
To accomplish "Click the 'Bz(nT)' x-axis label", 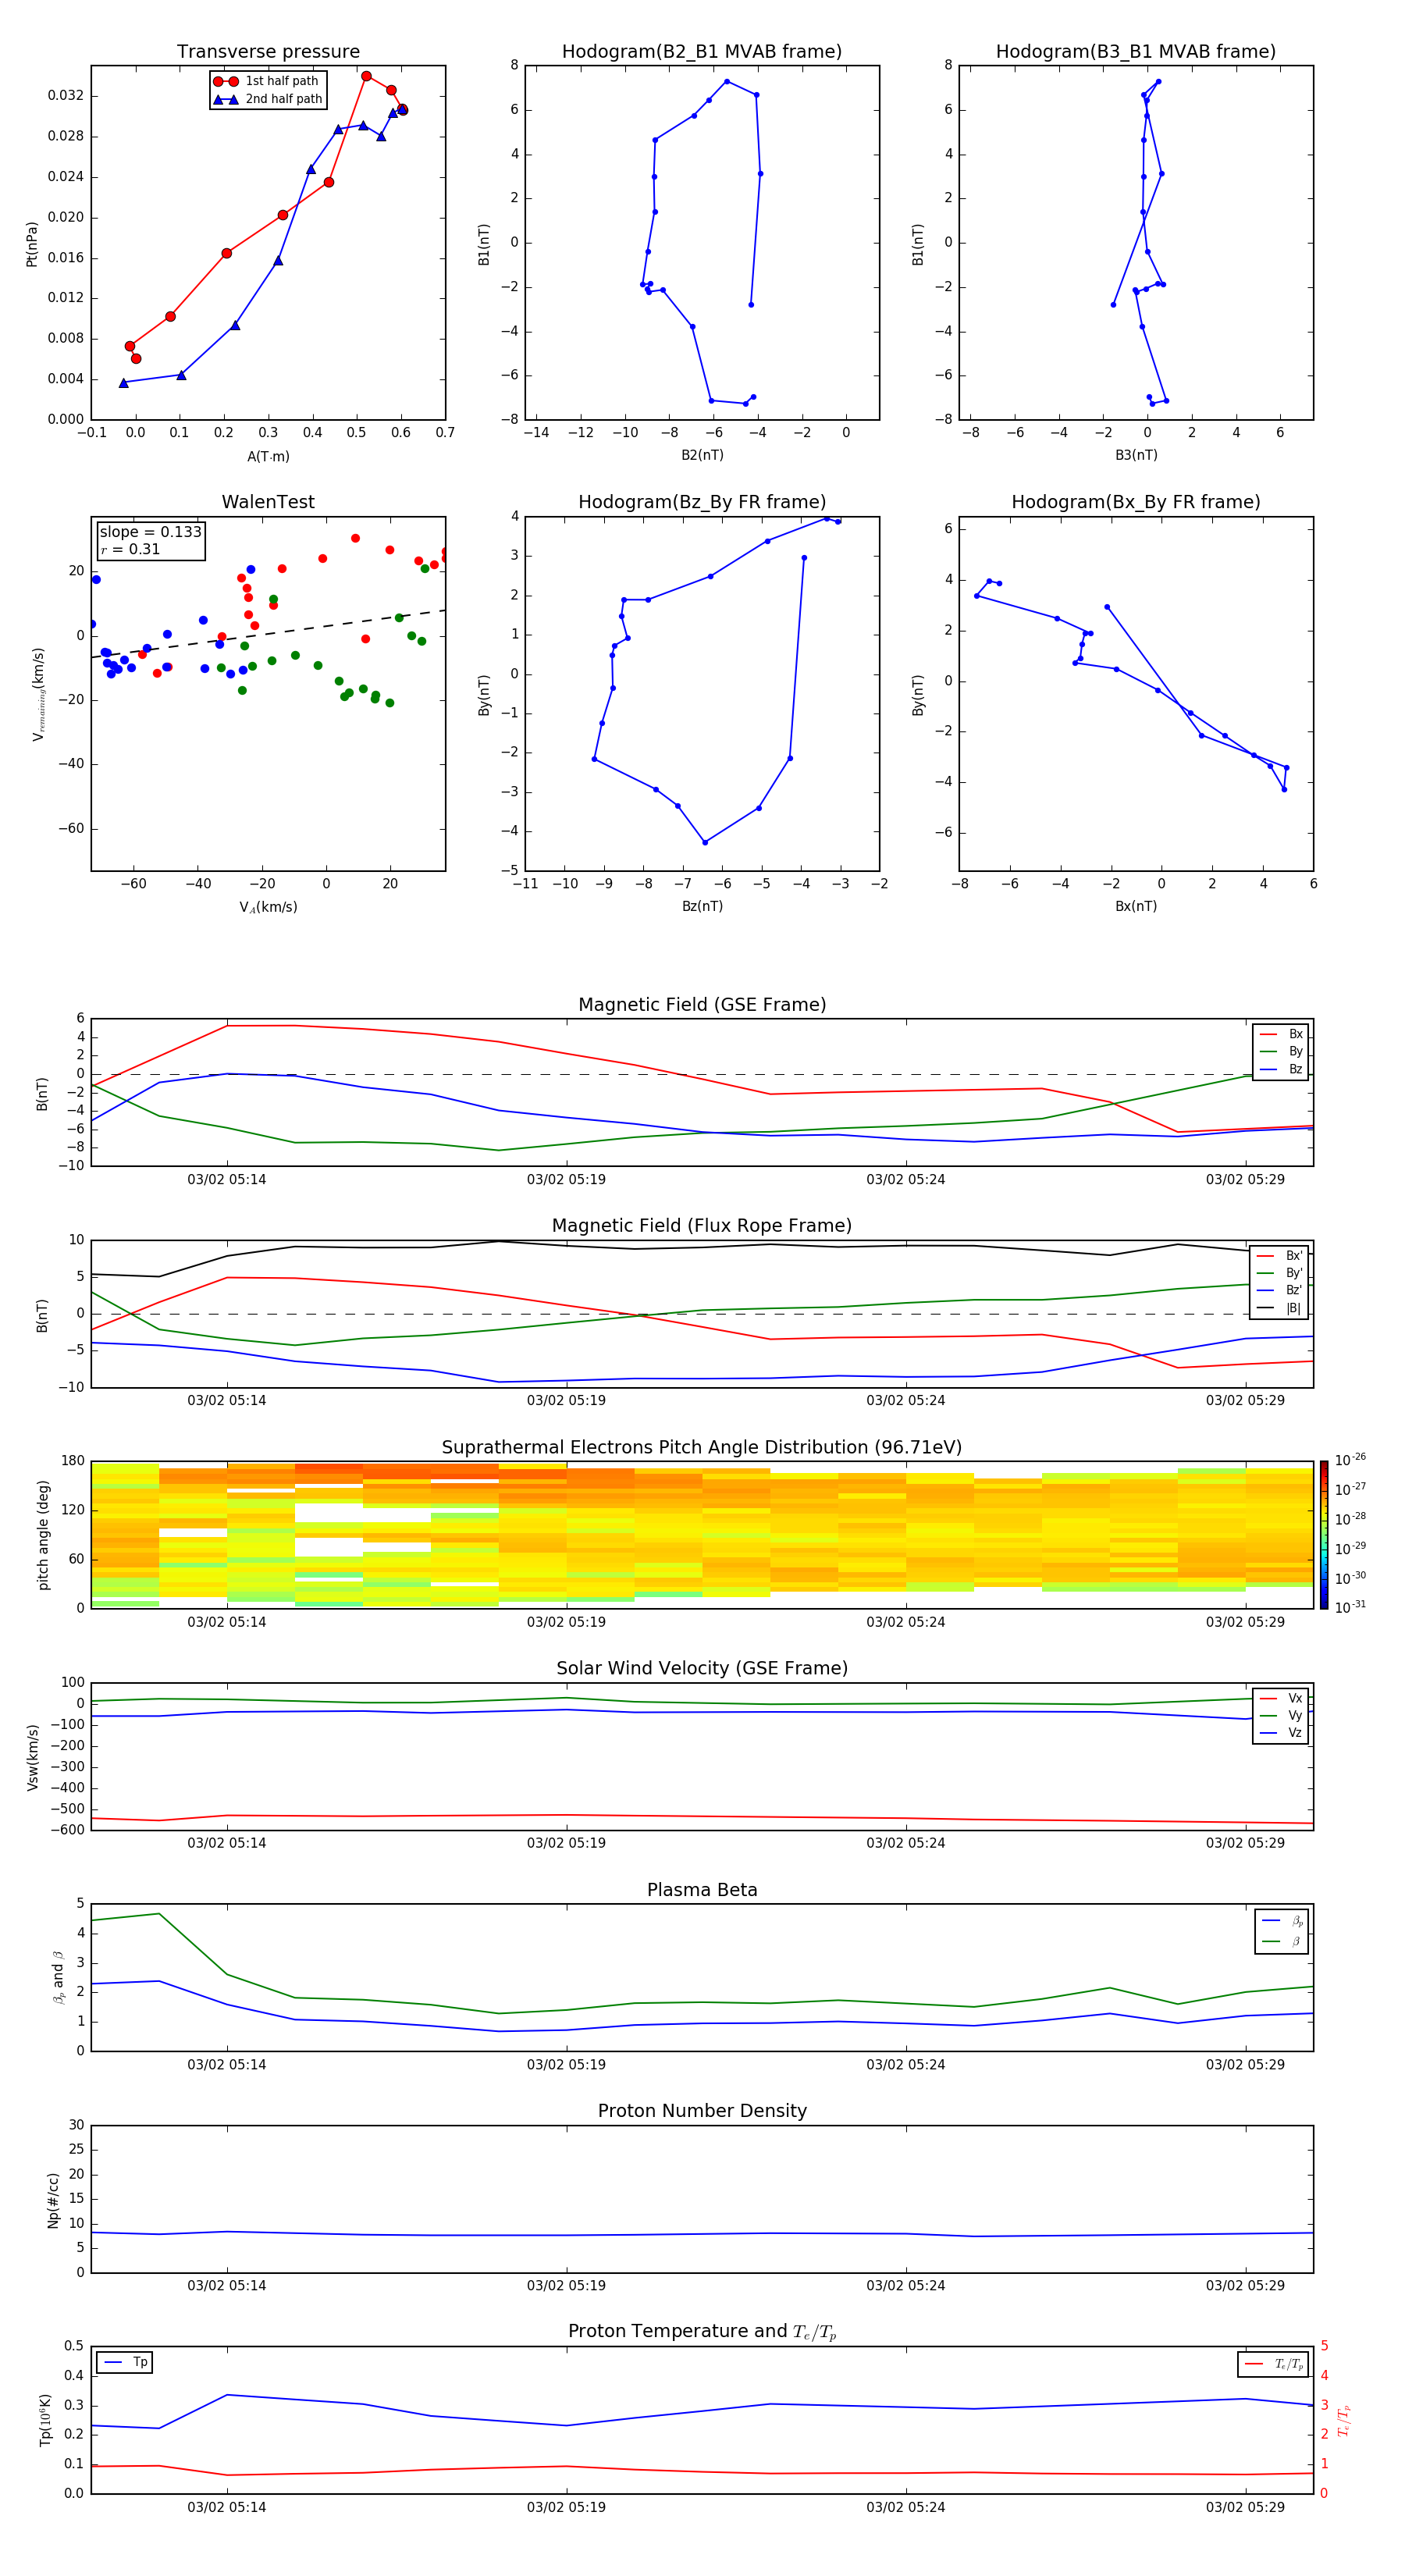I will click(702, 906).
